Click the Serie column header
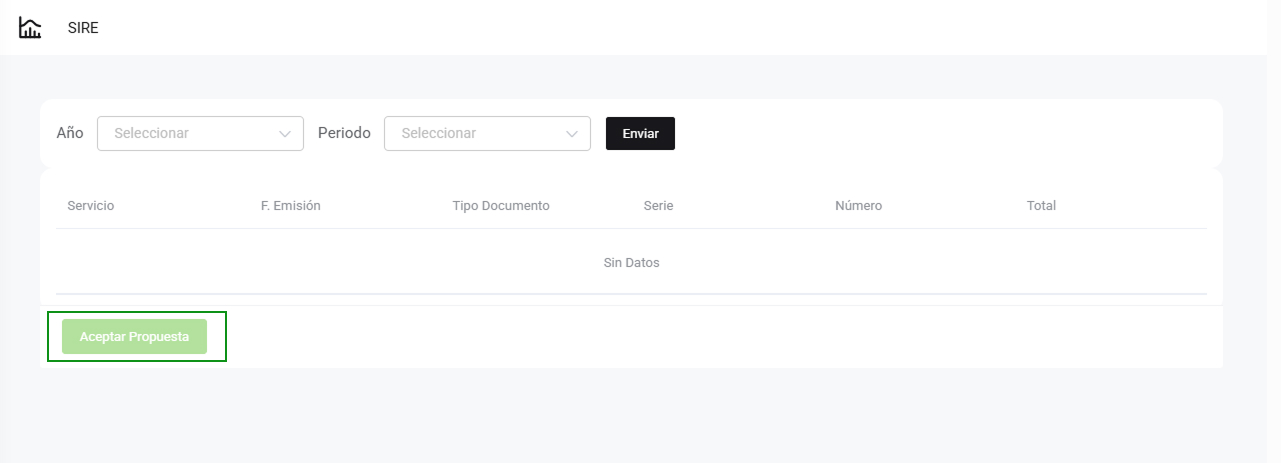The image size is (1281, 463). pyautogui.click(x=658, y=206)
